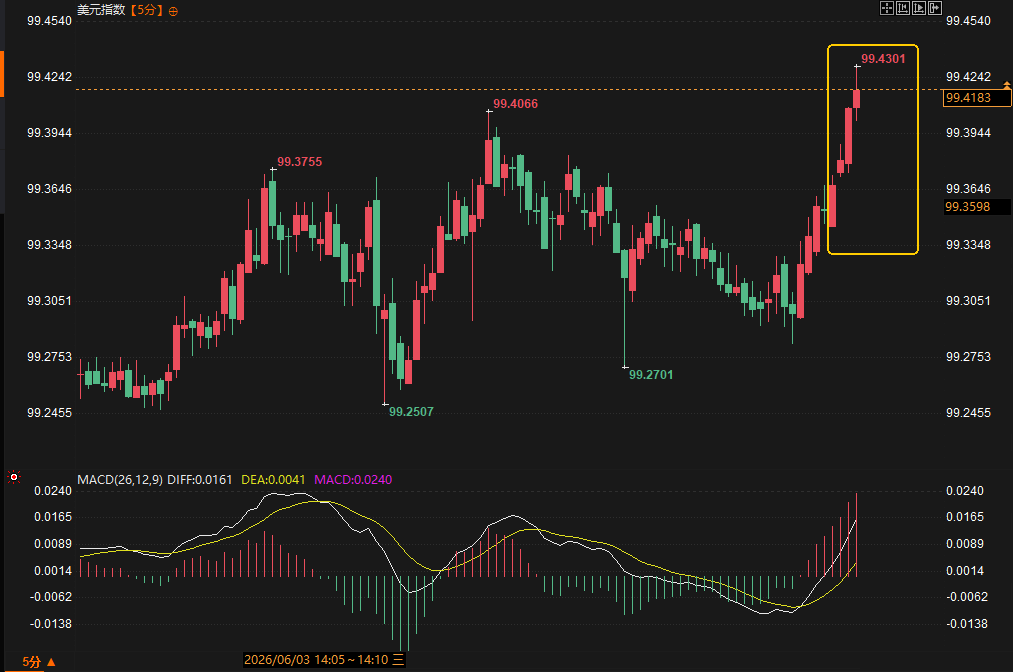This screenshot has height=672, width=1013.
Task: Click 99.3944 on the left price axis
Action: coord(49,132)
